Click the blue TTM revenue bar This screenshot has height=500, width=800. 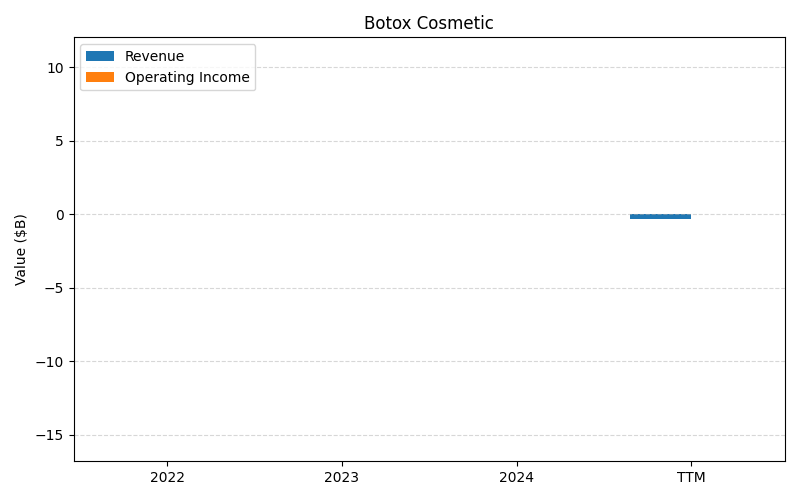click(660, 217)
